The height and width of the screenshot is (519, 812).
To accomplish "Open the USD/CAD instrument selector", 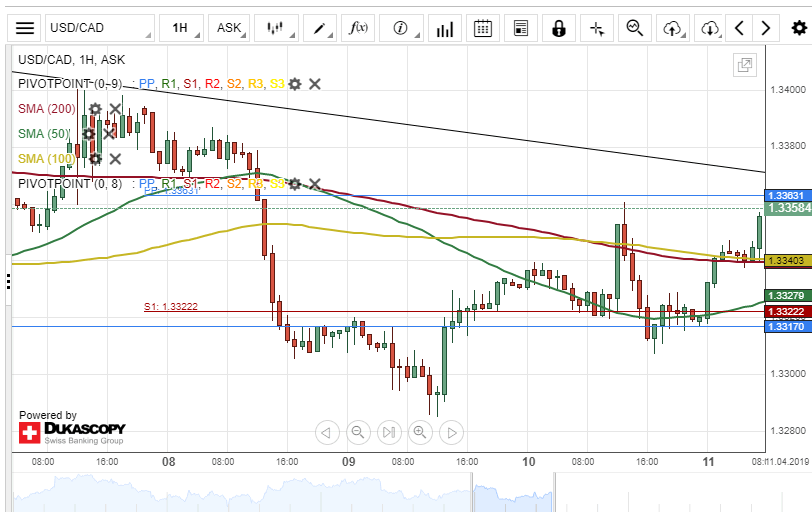I will coord(100,28).
